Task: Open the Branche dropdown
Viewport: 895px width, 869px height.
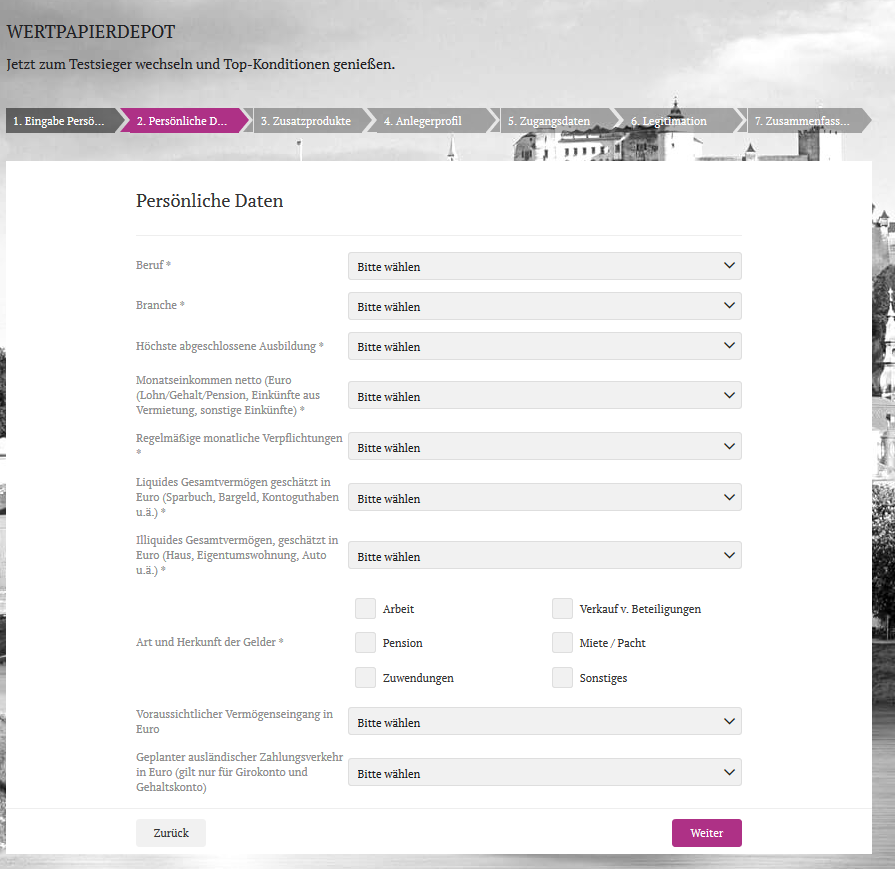Action: click(x=544, y=306)
